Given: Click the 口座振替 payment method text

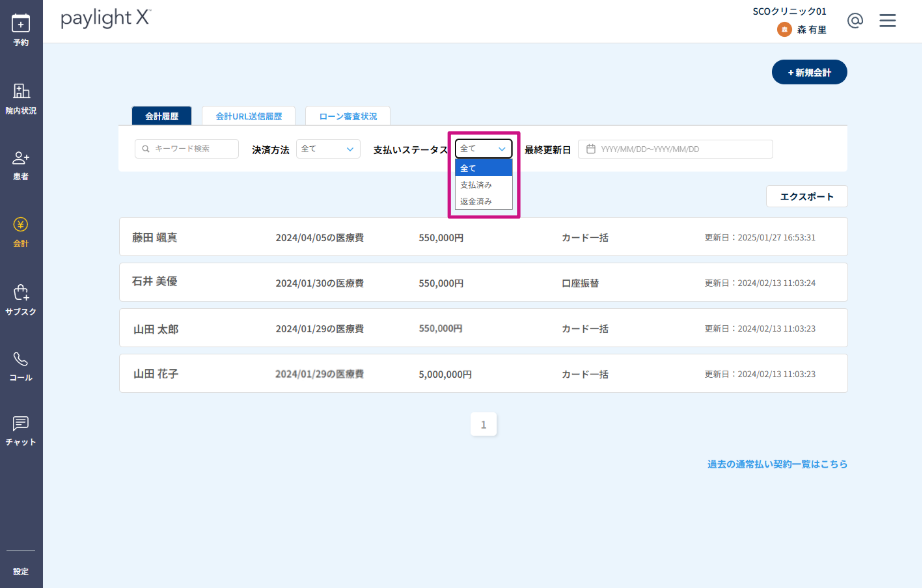Looking at the screenshot, I should click(580, 283).
